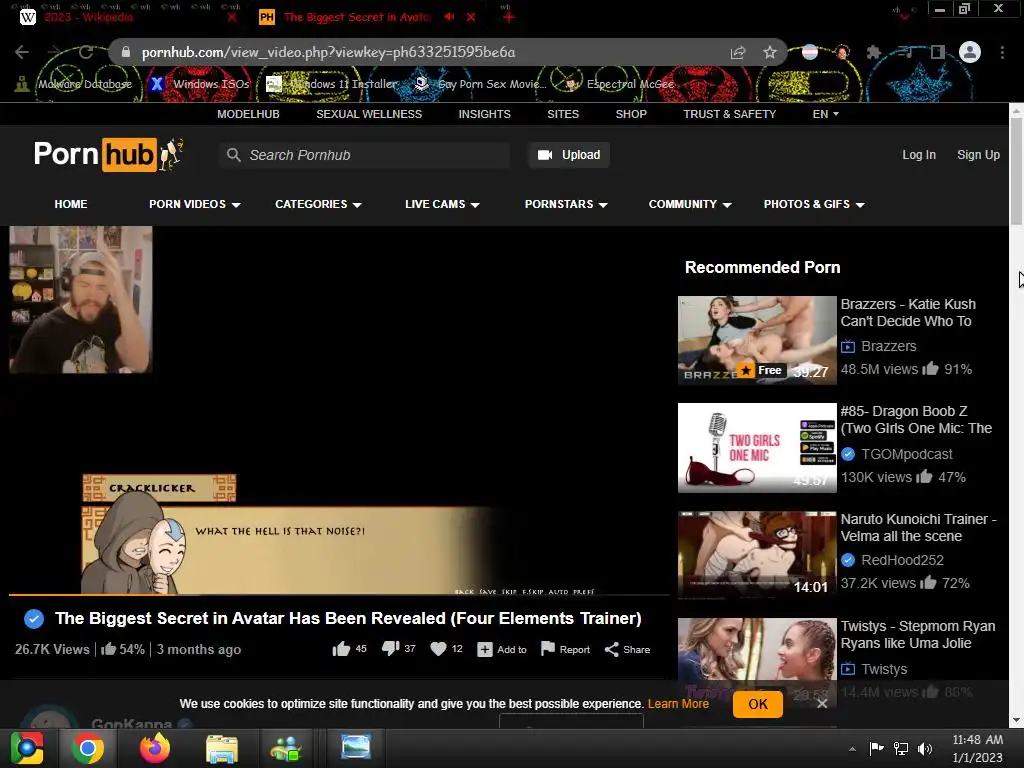Open the network icon in the system tray

[901, 749]
